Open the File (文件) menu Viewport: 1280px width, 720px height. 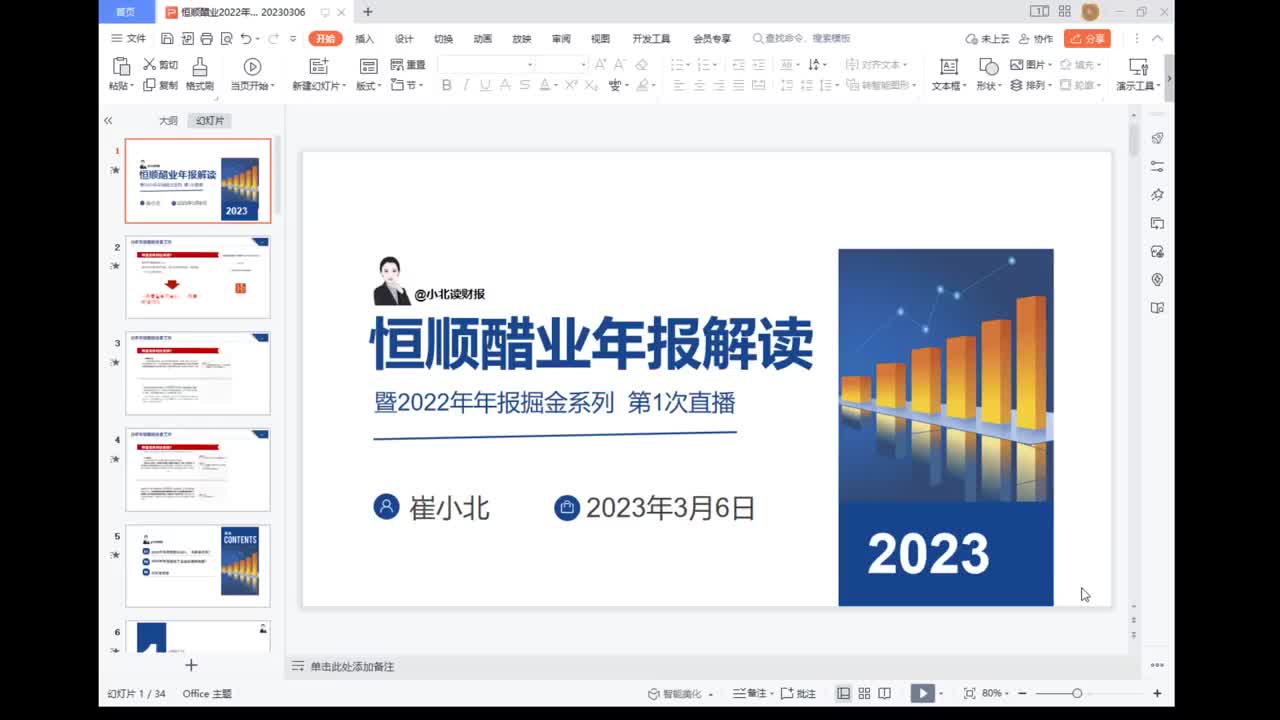[129, 38]
